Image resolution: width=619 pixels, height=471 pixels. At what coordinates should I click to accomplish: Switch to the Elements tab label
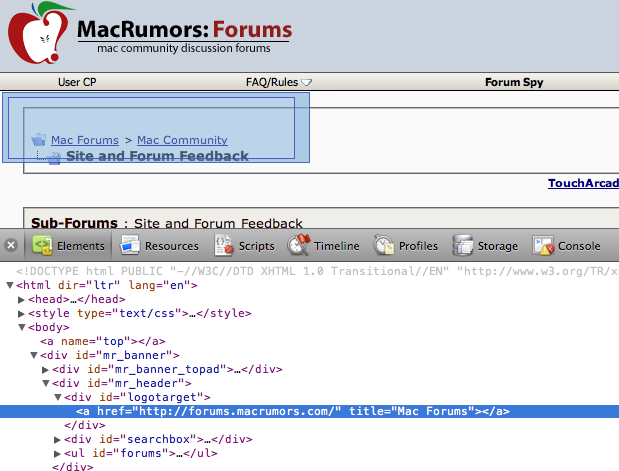point(81,246)
